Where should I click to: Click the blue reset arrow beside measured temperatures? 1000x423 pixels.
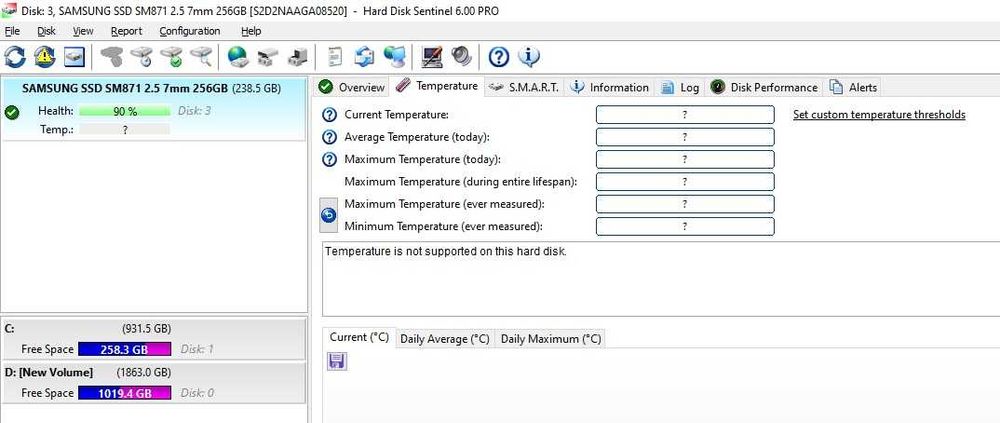click(329, 215)
